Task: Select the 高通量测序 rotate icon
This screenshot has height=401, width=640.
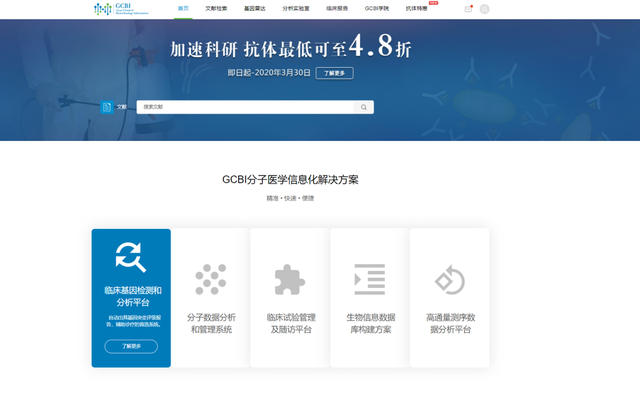Action: click(450, 280)
